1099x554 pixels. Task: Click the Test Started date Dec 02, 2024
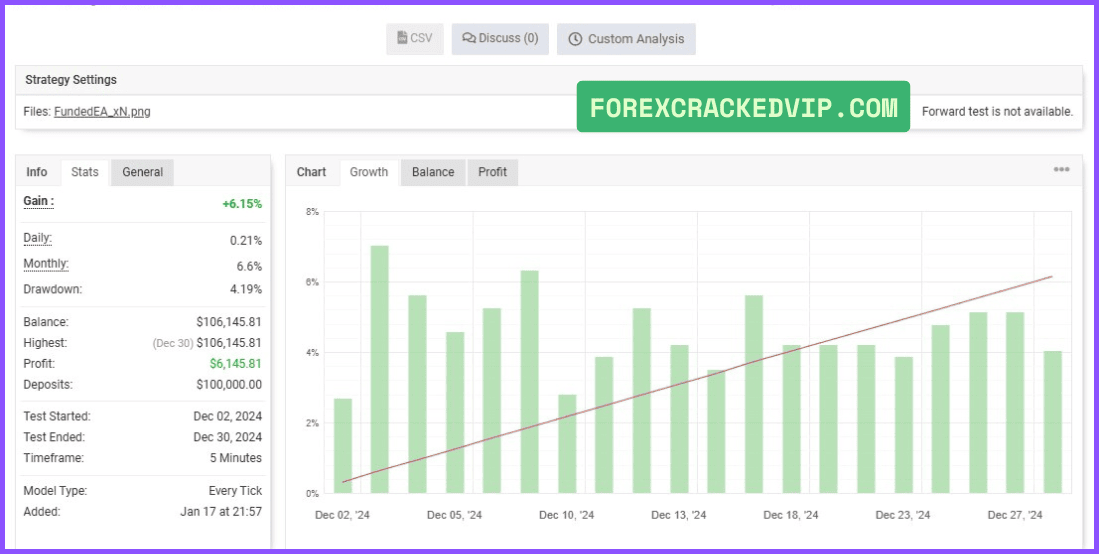coord(227,416)
